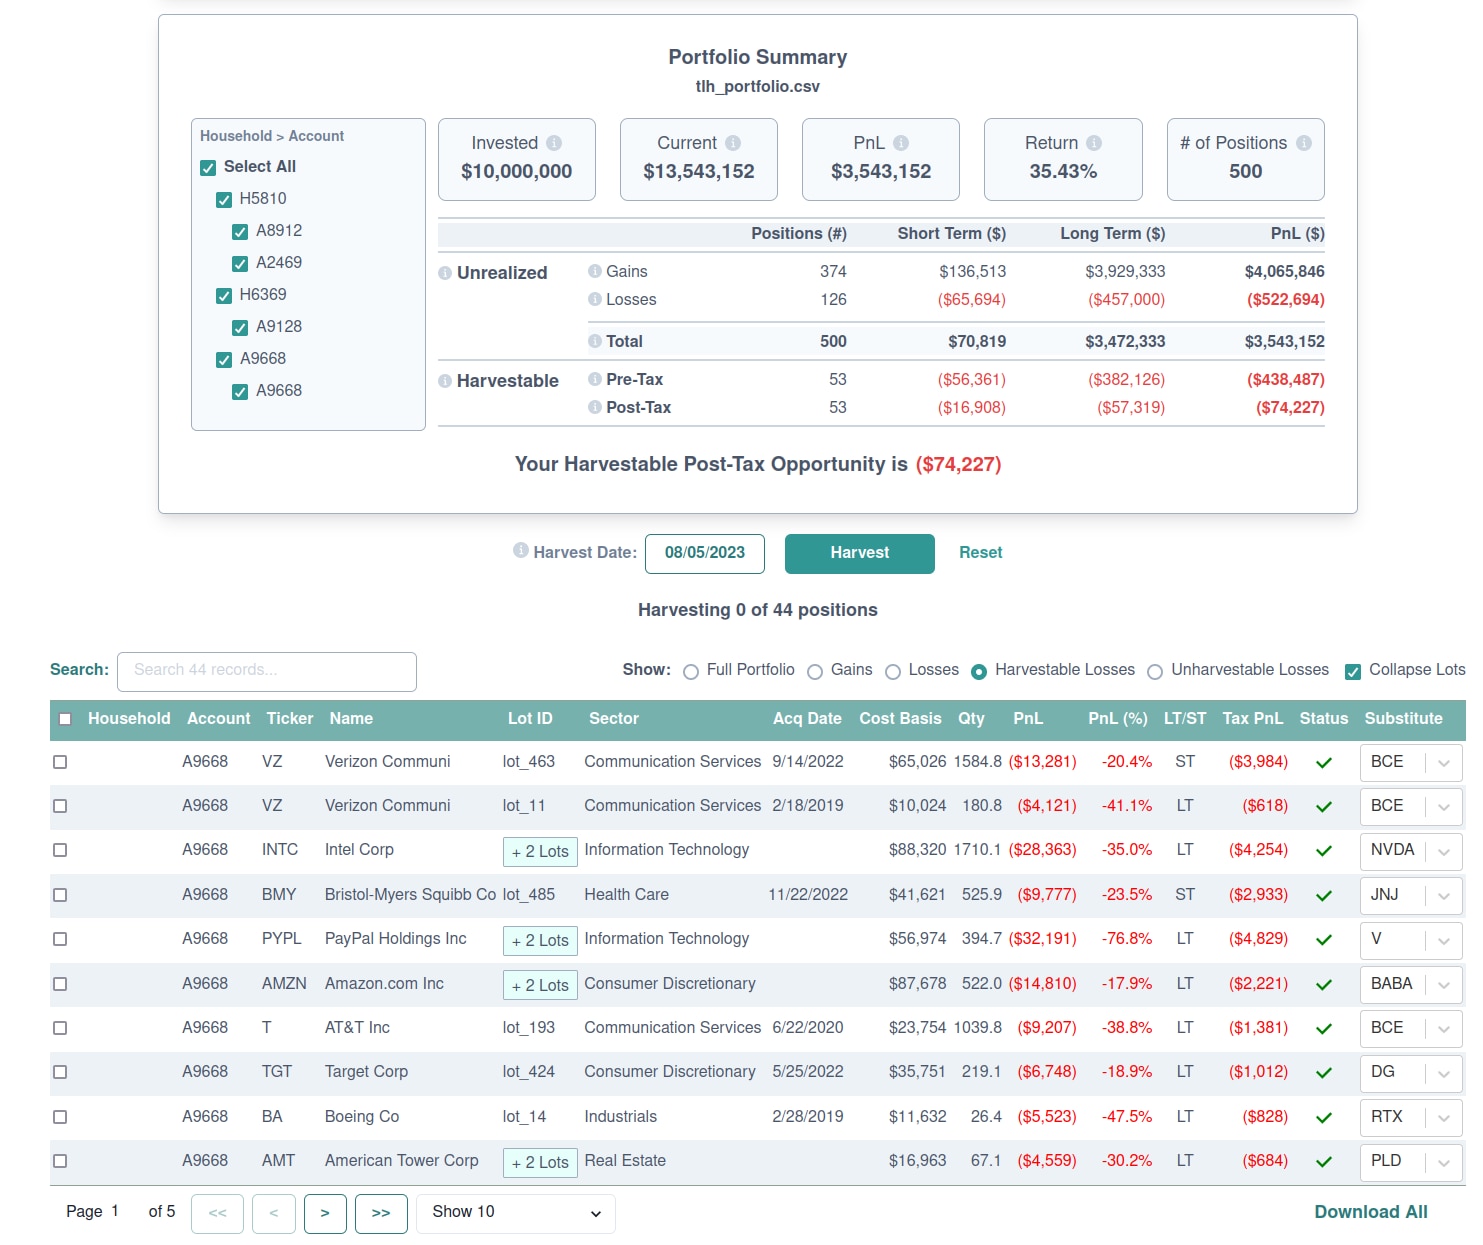Click the info icon before Total row
The image size is (1483, 1245).
click(595, 341)
